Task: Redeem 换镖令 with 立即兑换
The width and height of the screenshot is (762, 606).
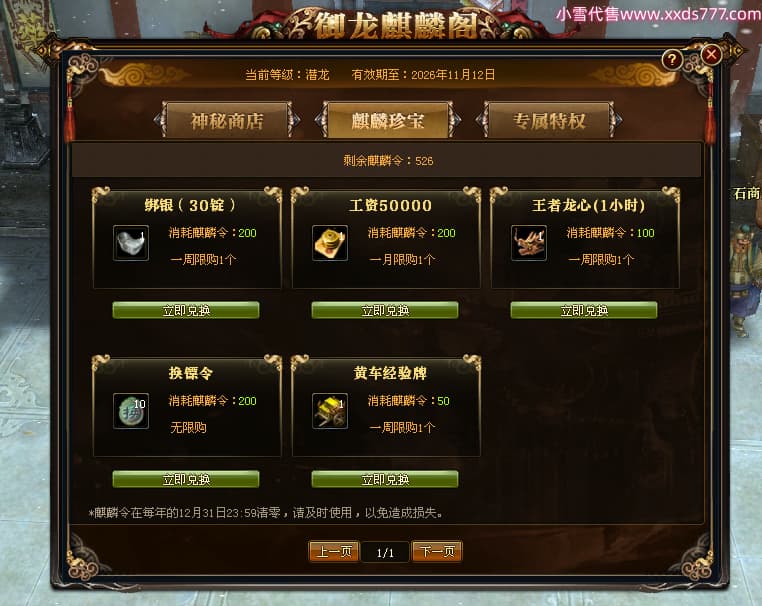Action: 186,479
